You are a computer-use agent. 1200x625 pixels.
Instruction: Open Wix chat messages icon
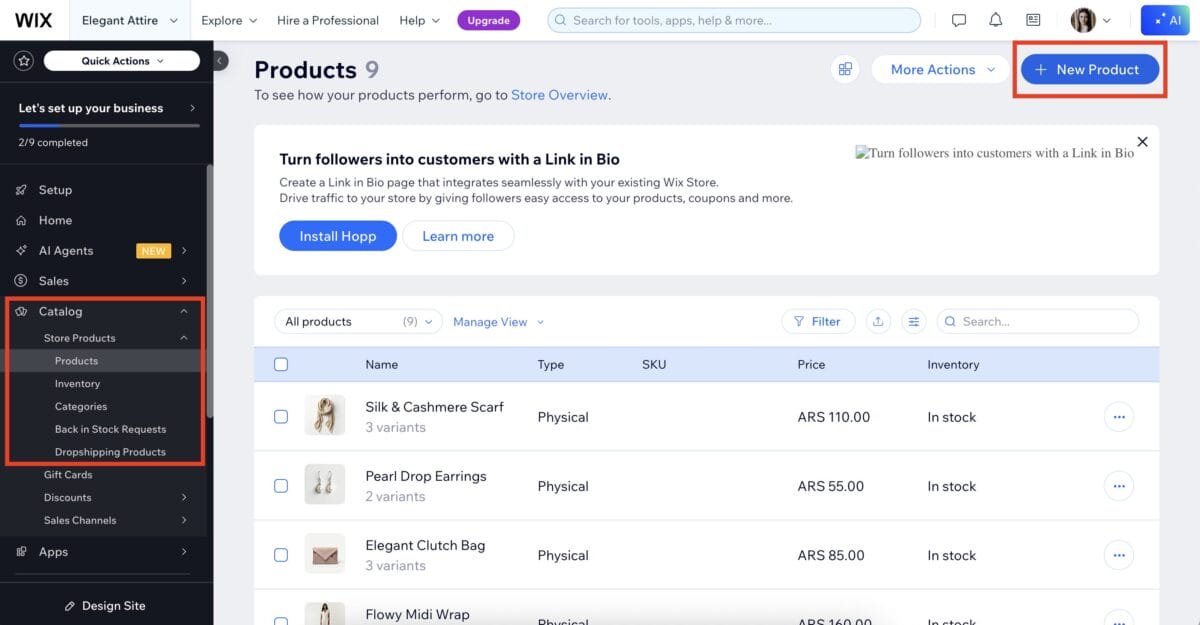coord(958,19)
